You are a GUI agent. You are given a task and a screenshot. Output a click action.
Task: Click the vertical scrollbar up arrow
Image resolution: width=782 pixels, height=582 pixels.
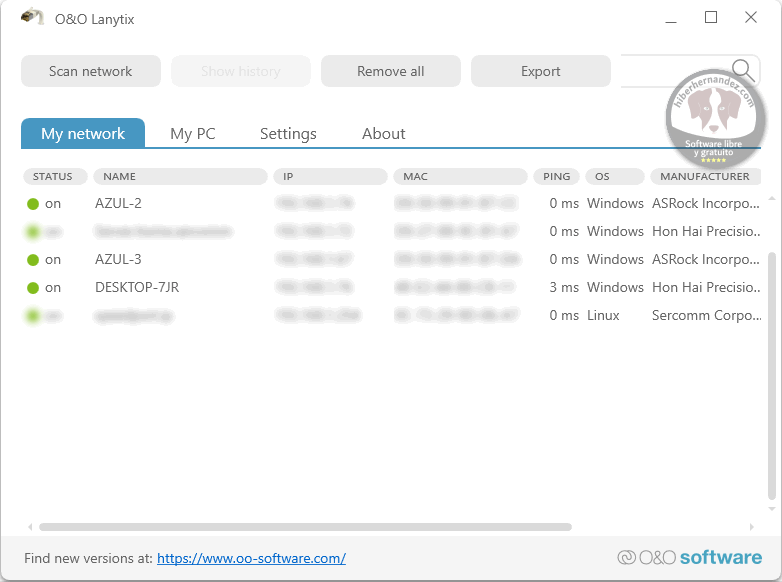(x=772, y=198)
